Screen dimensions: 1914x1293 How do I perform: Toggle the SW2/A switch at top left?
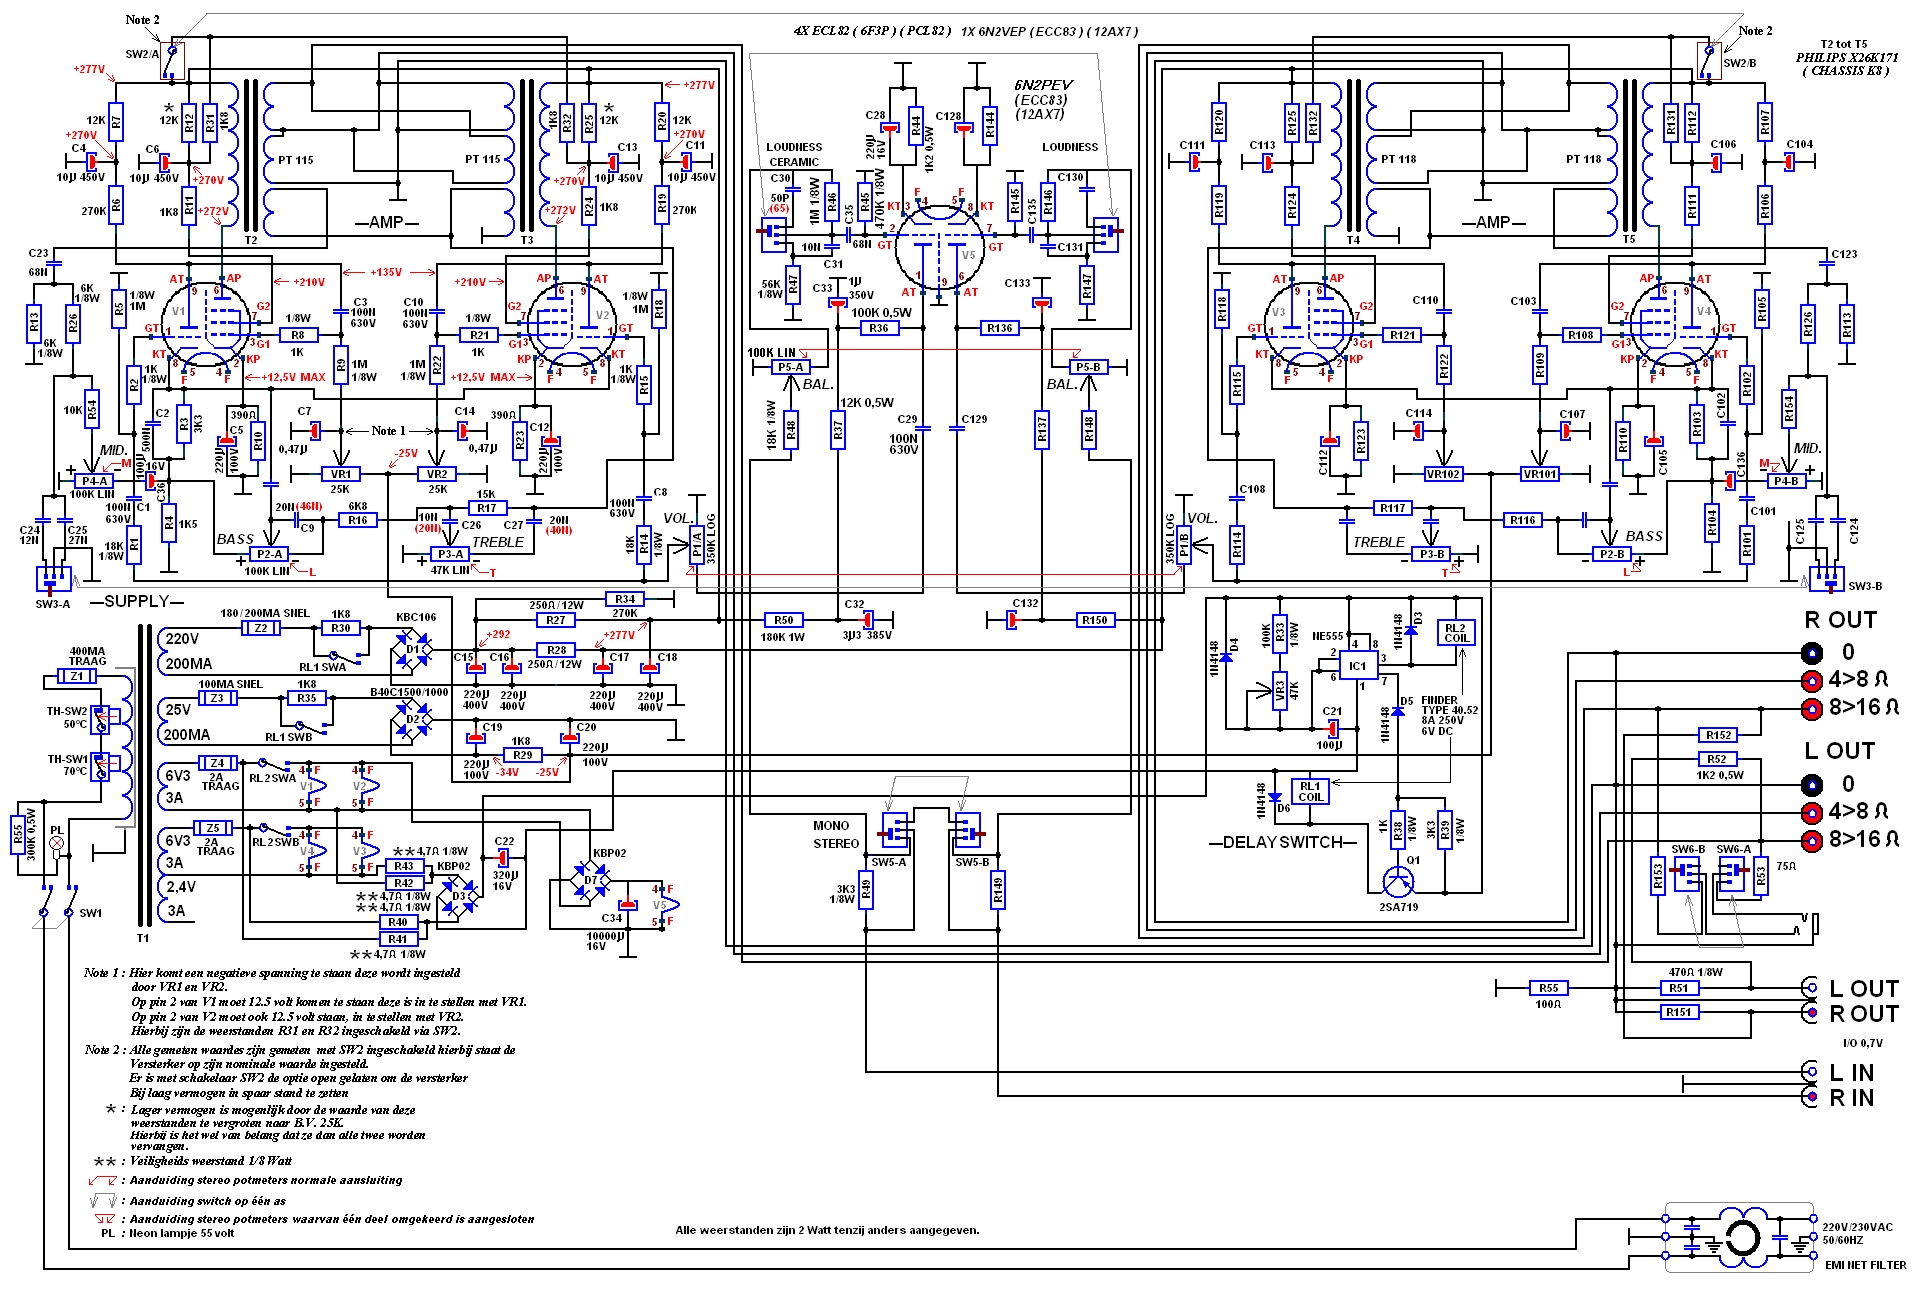click(172, 60)
